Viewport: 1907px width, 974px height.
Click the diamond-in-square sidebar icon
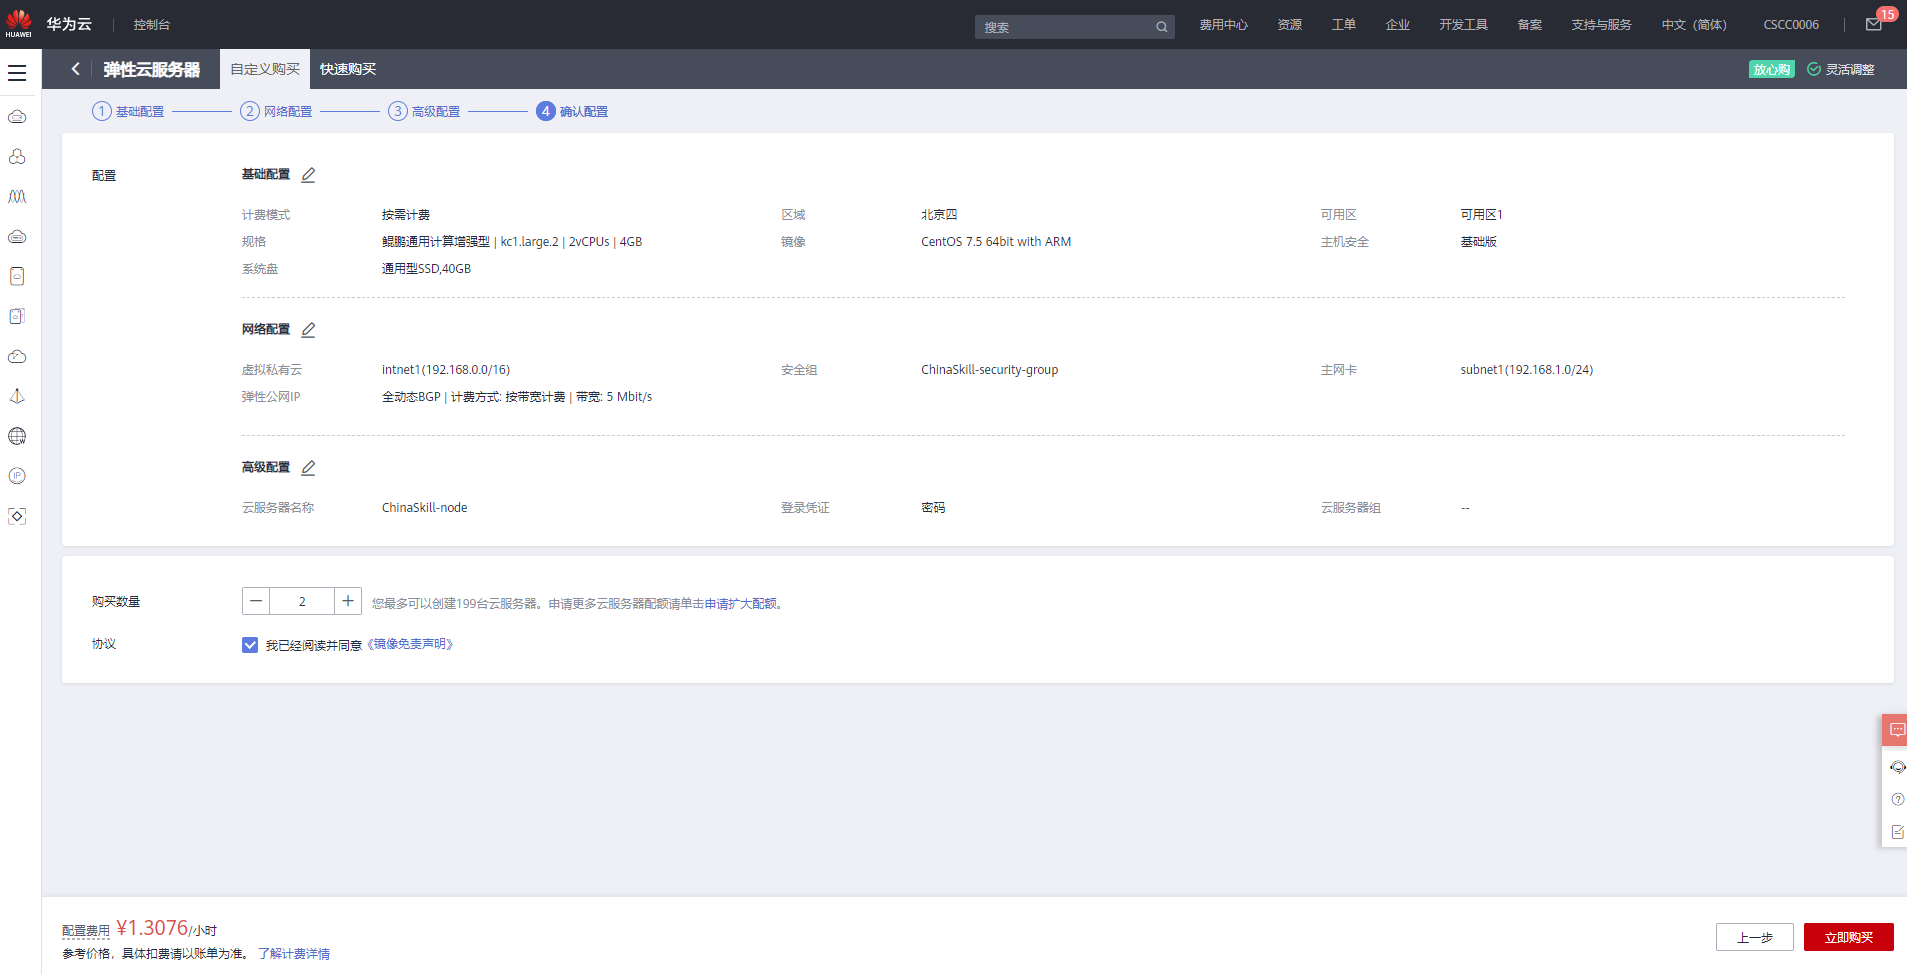17,516
